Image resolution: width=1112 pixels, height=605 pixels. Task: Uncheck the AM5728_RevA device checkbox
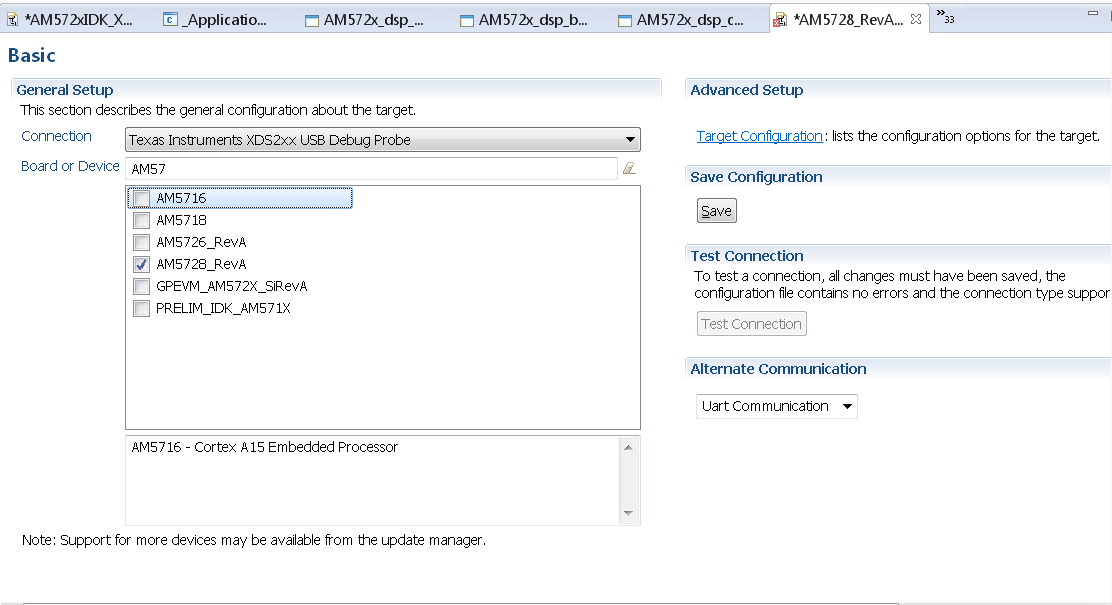pos(141,264)
